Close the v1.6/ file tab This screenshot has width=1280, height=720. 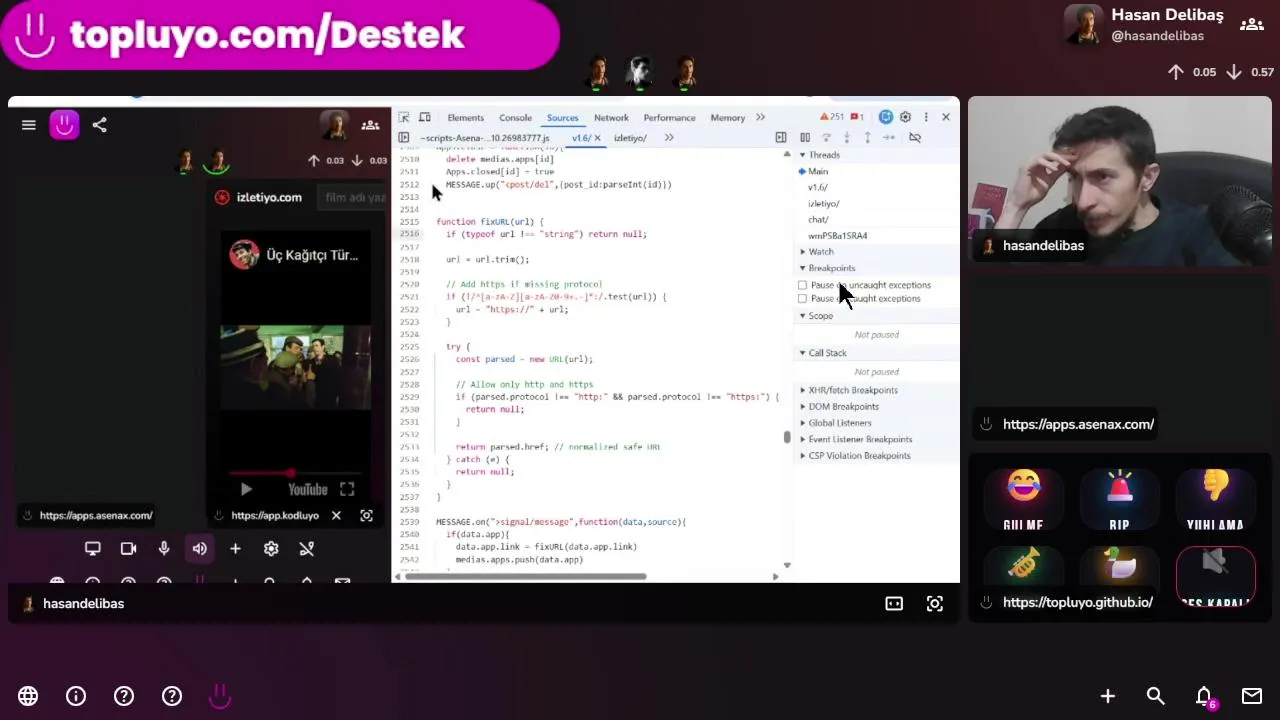597,138
